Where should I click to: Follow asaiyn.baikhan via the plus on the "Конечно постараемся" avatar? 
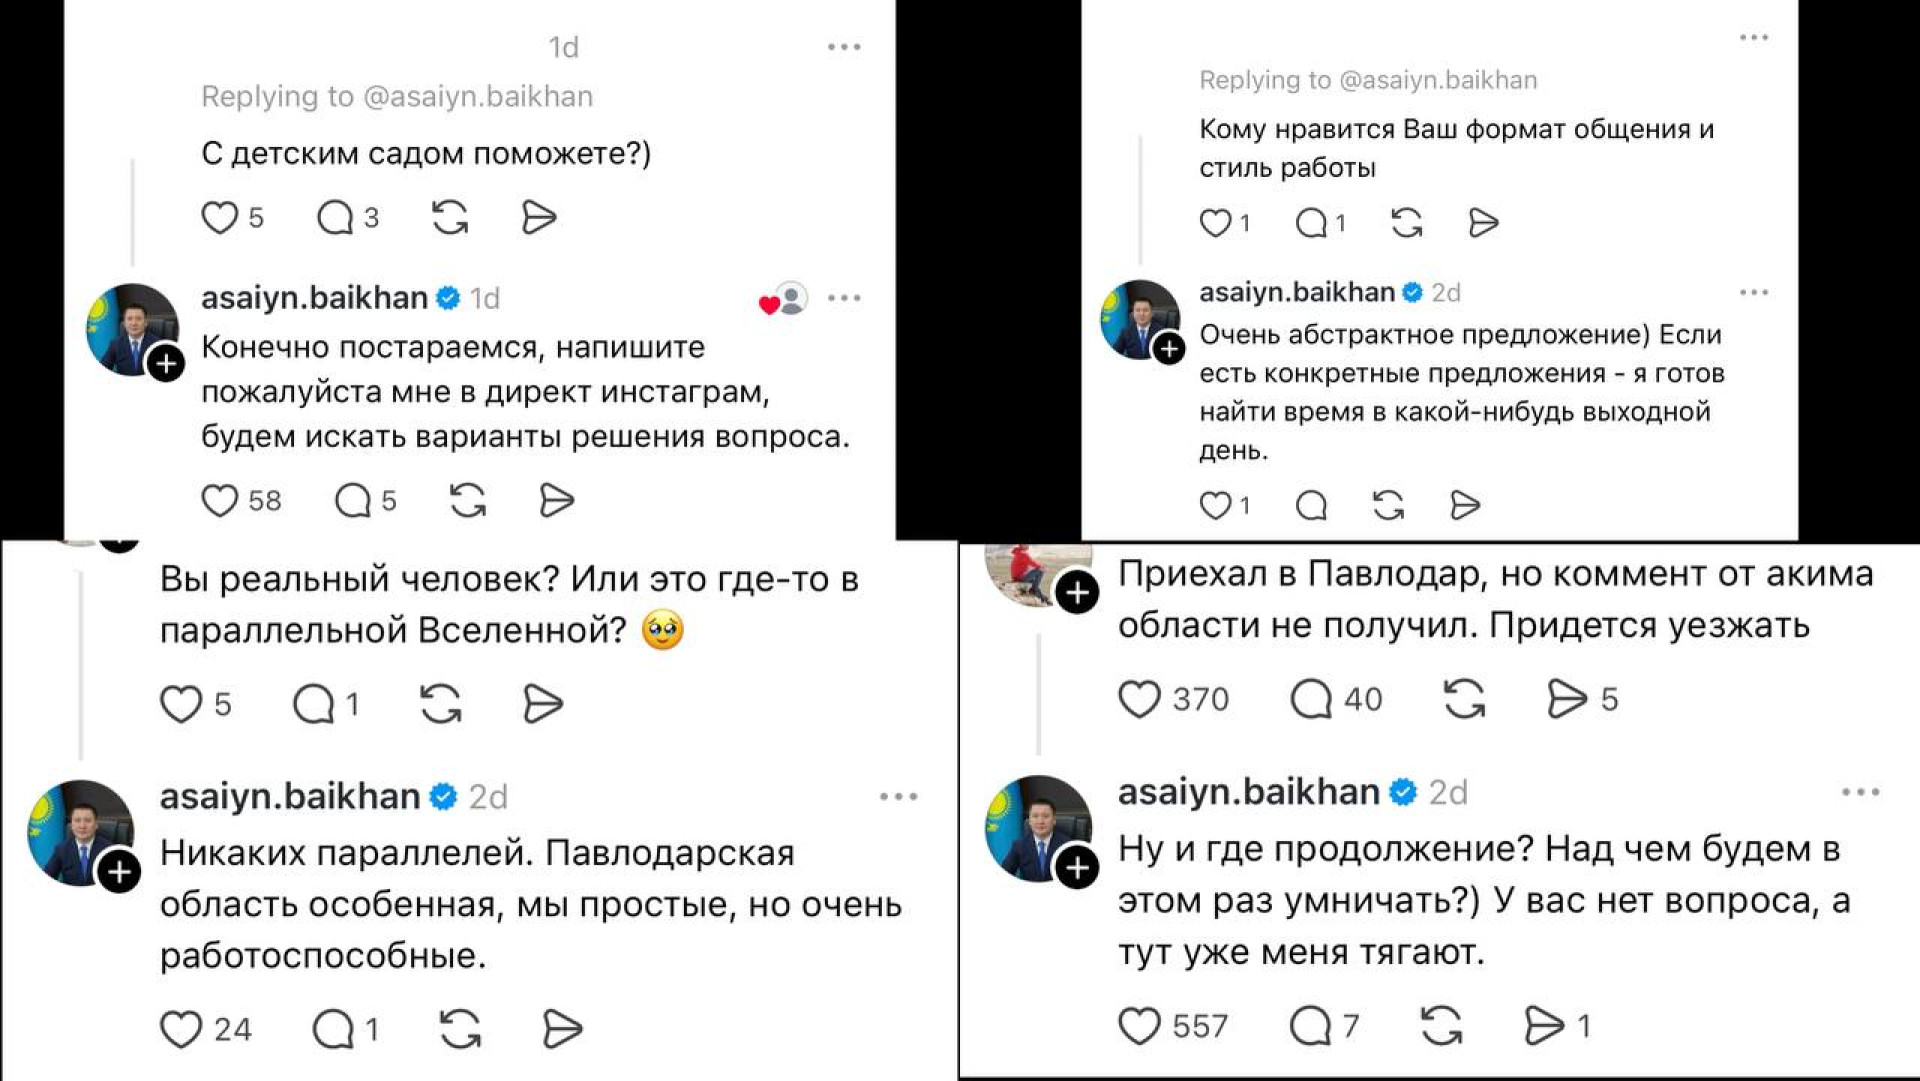[x=166, y=363]
